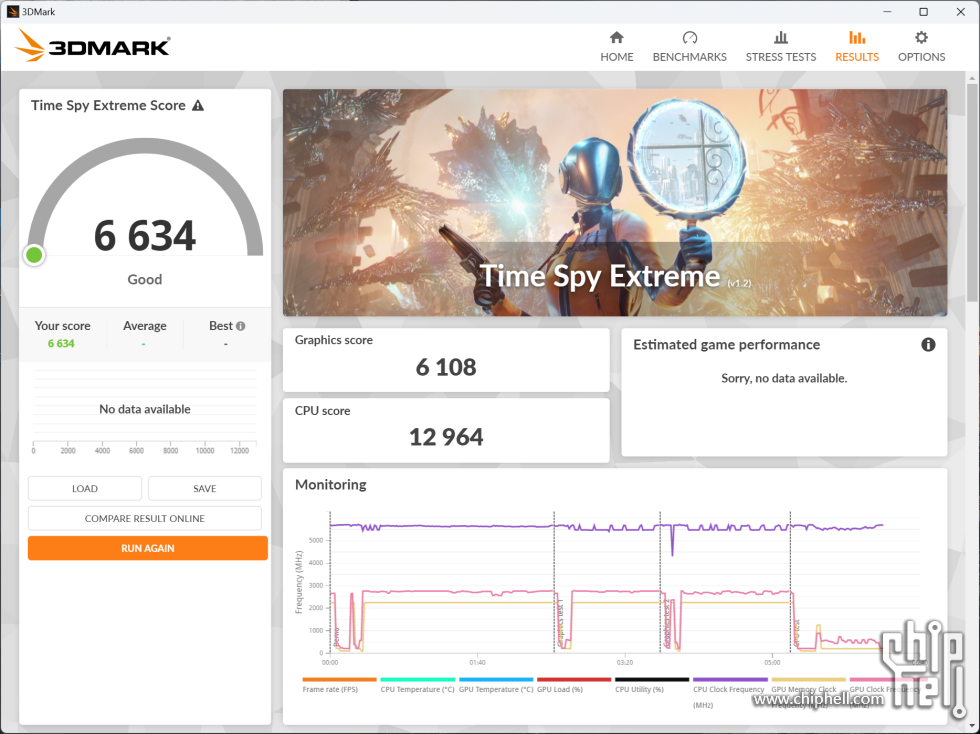Toggle the GPU Temperature legend swatch
This screenshot has width=980, height=734.
(x=496, y=679)
